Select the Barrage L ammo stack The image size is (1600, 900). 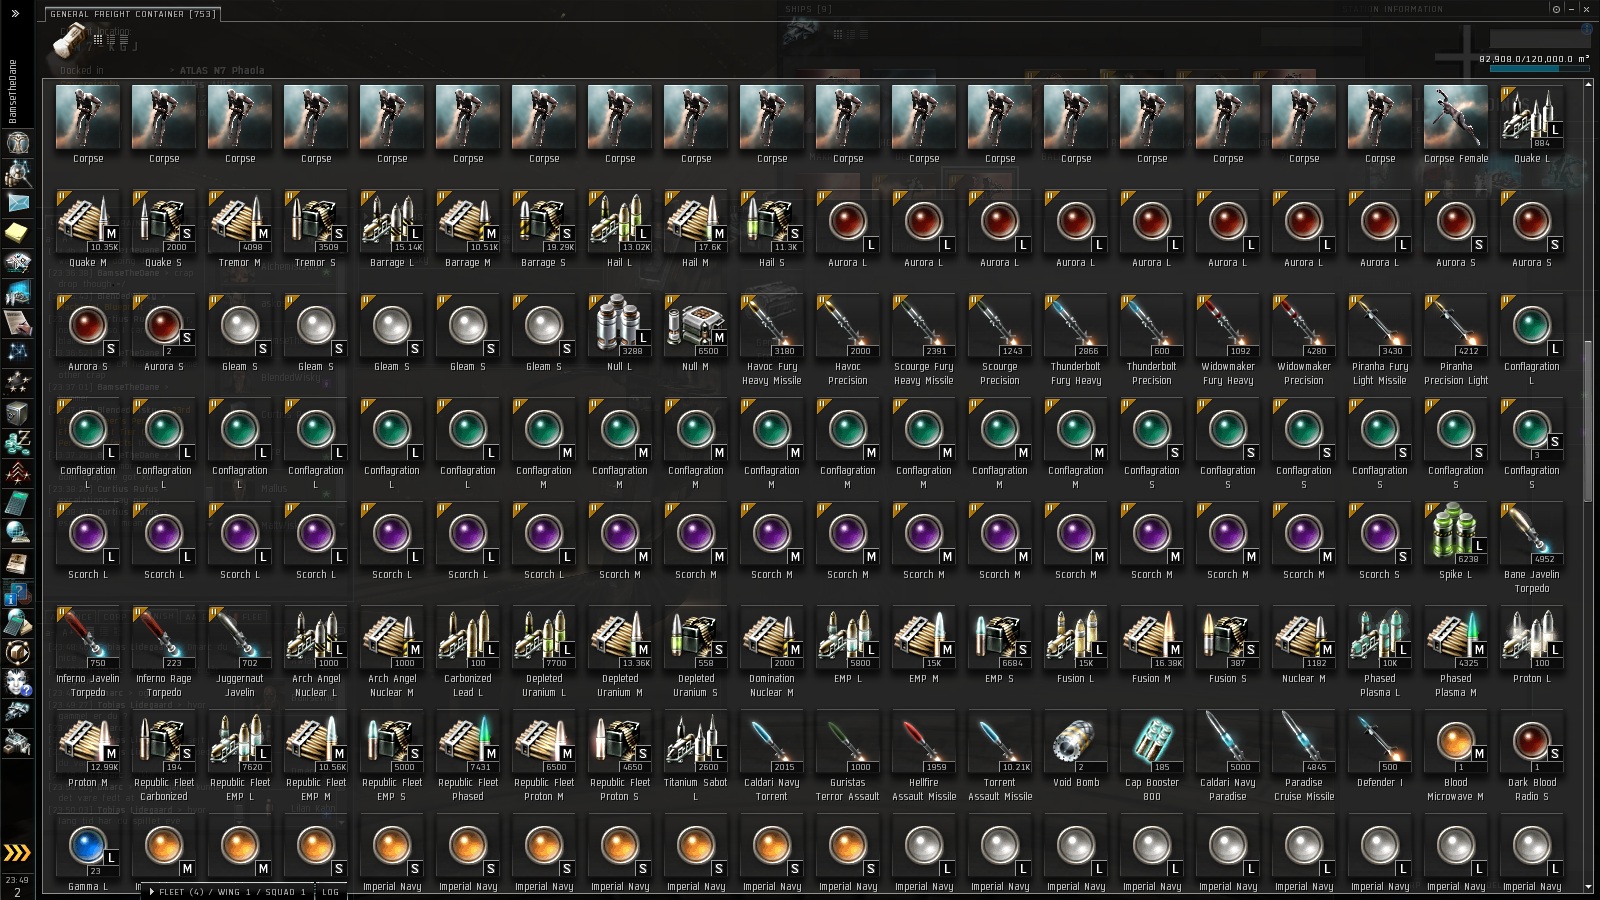(391, 221)
